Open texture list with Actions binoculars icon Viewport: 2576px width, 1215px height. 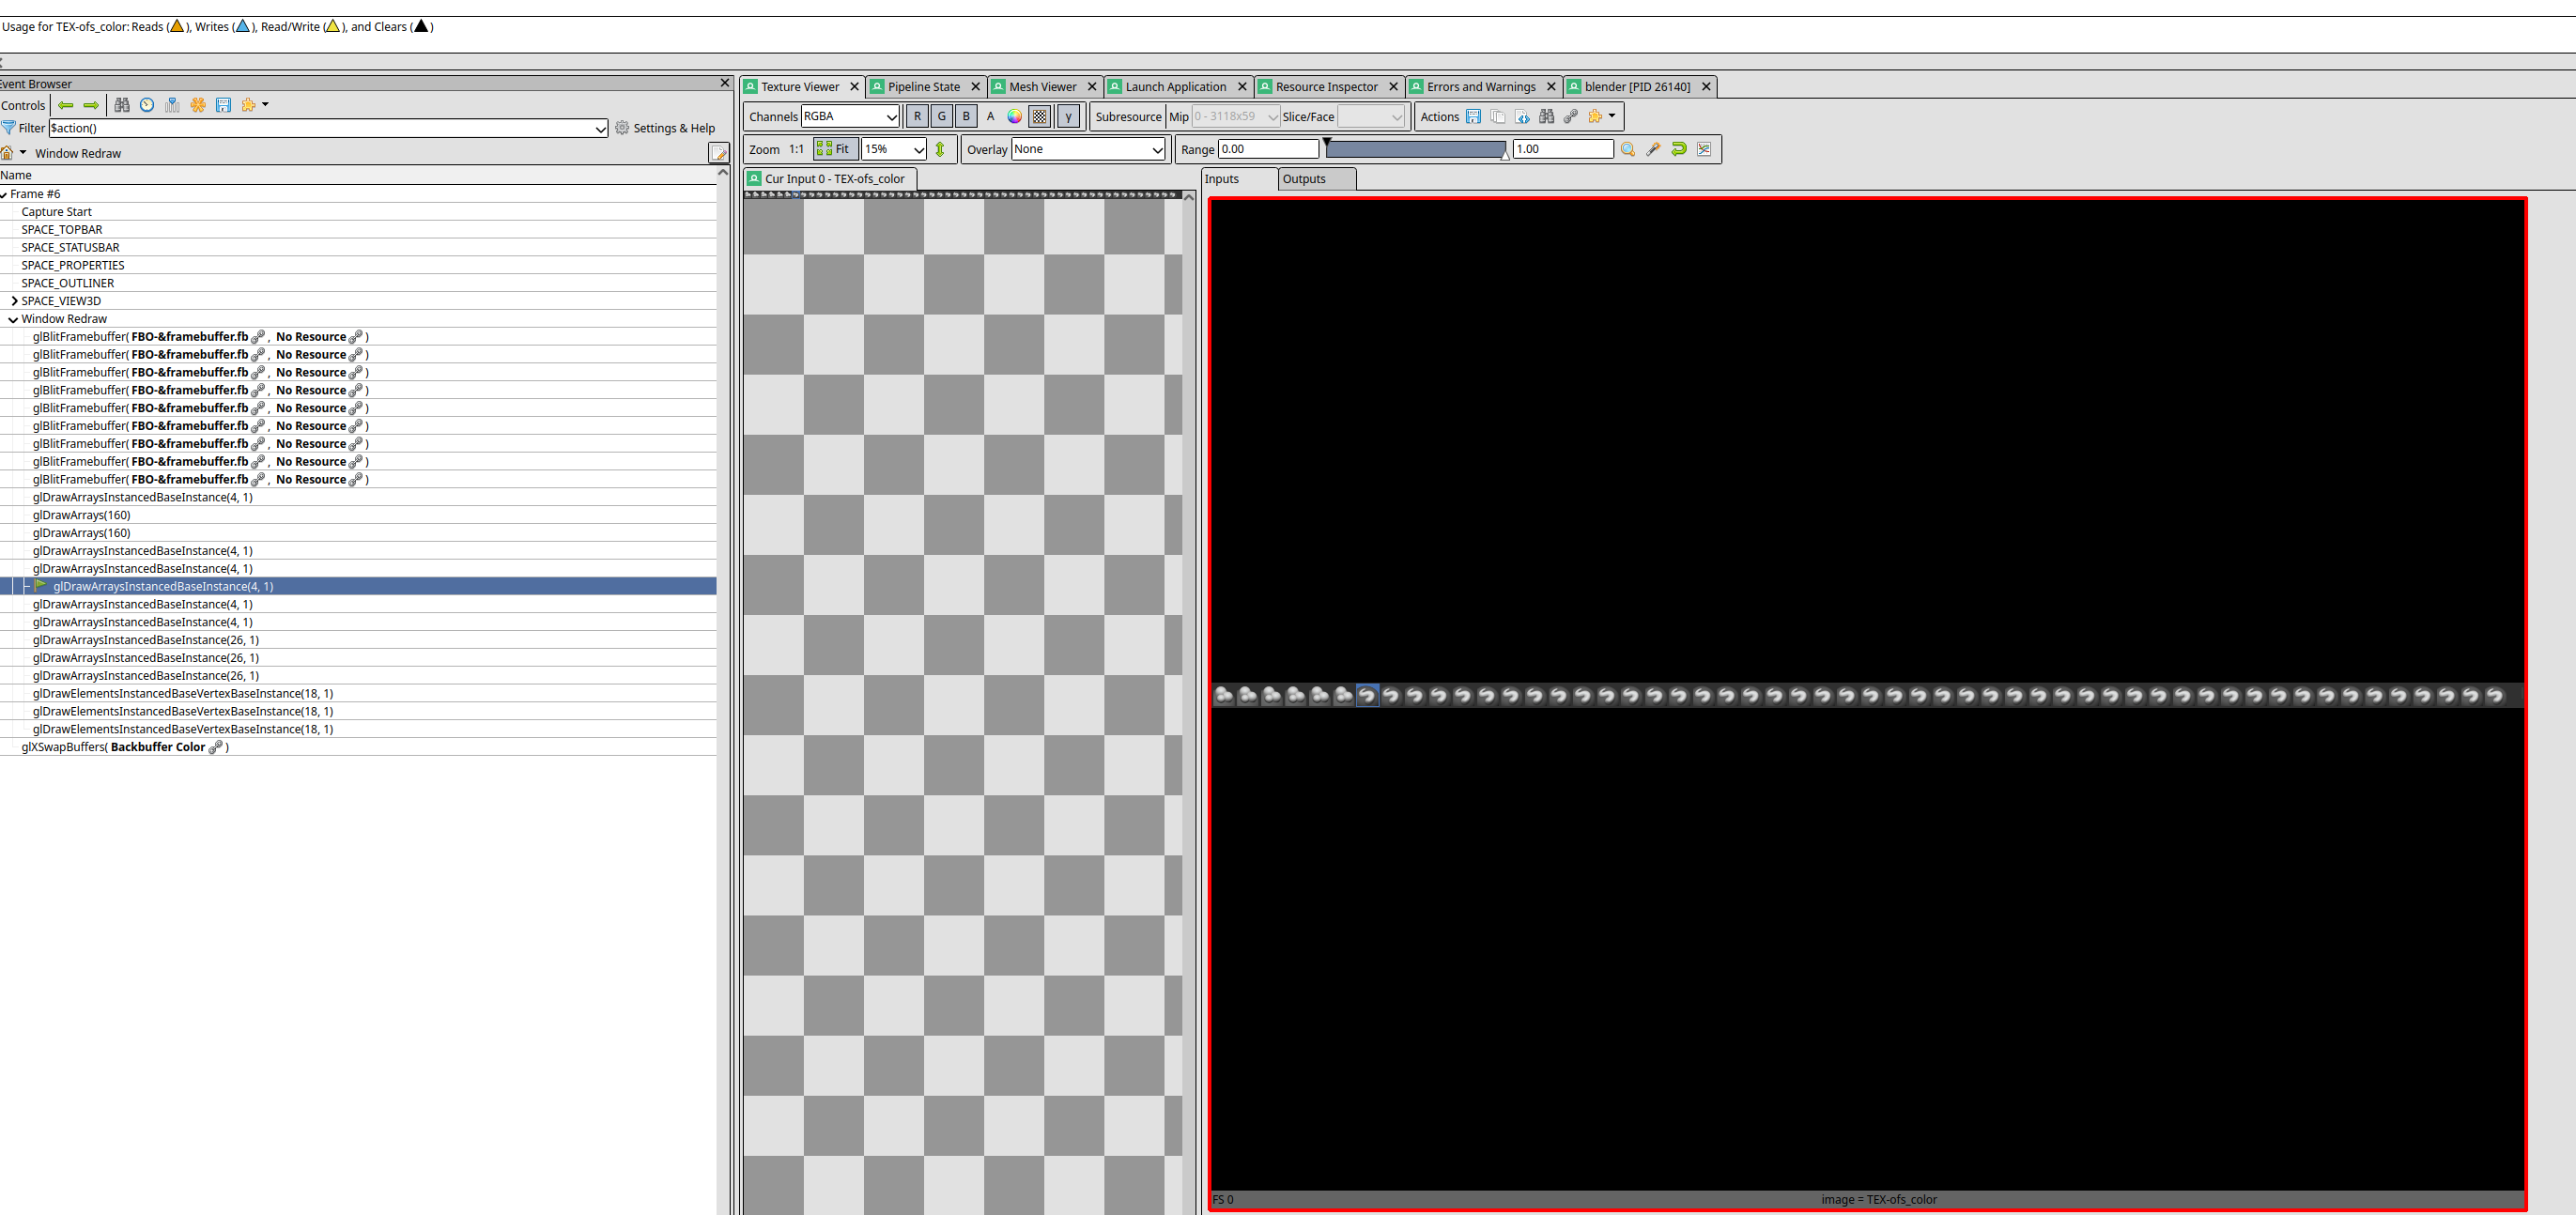coord(1547,117)
